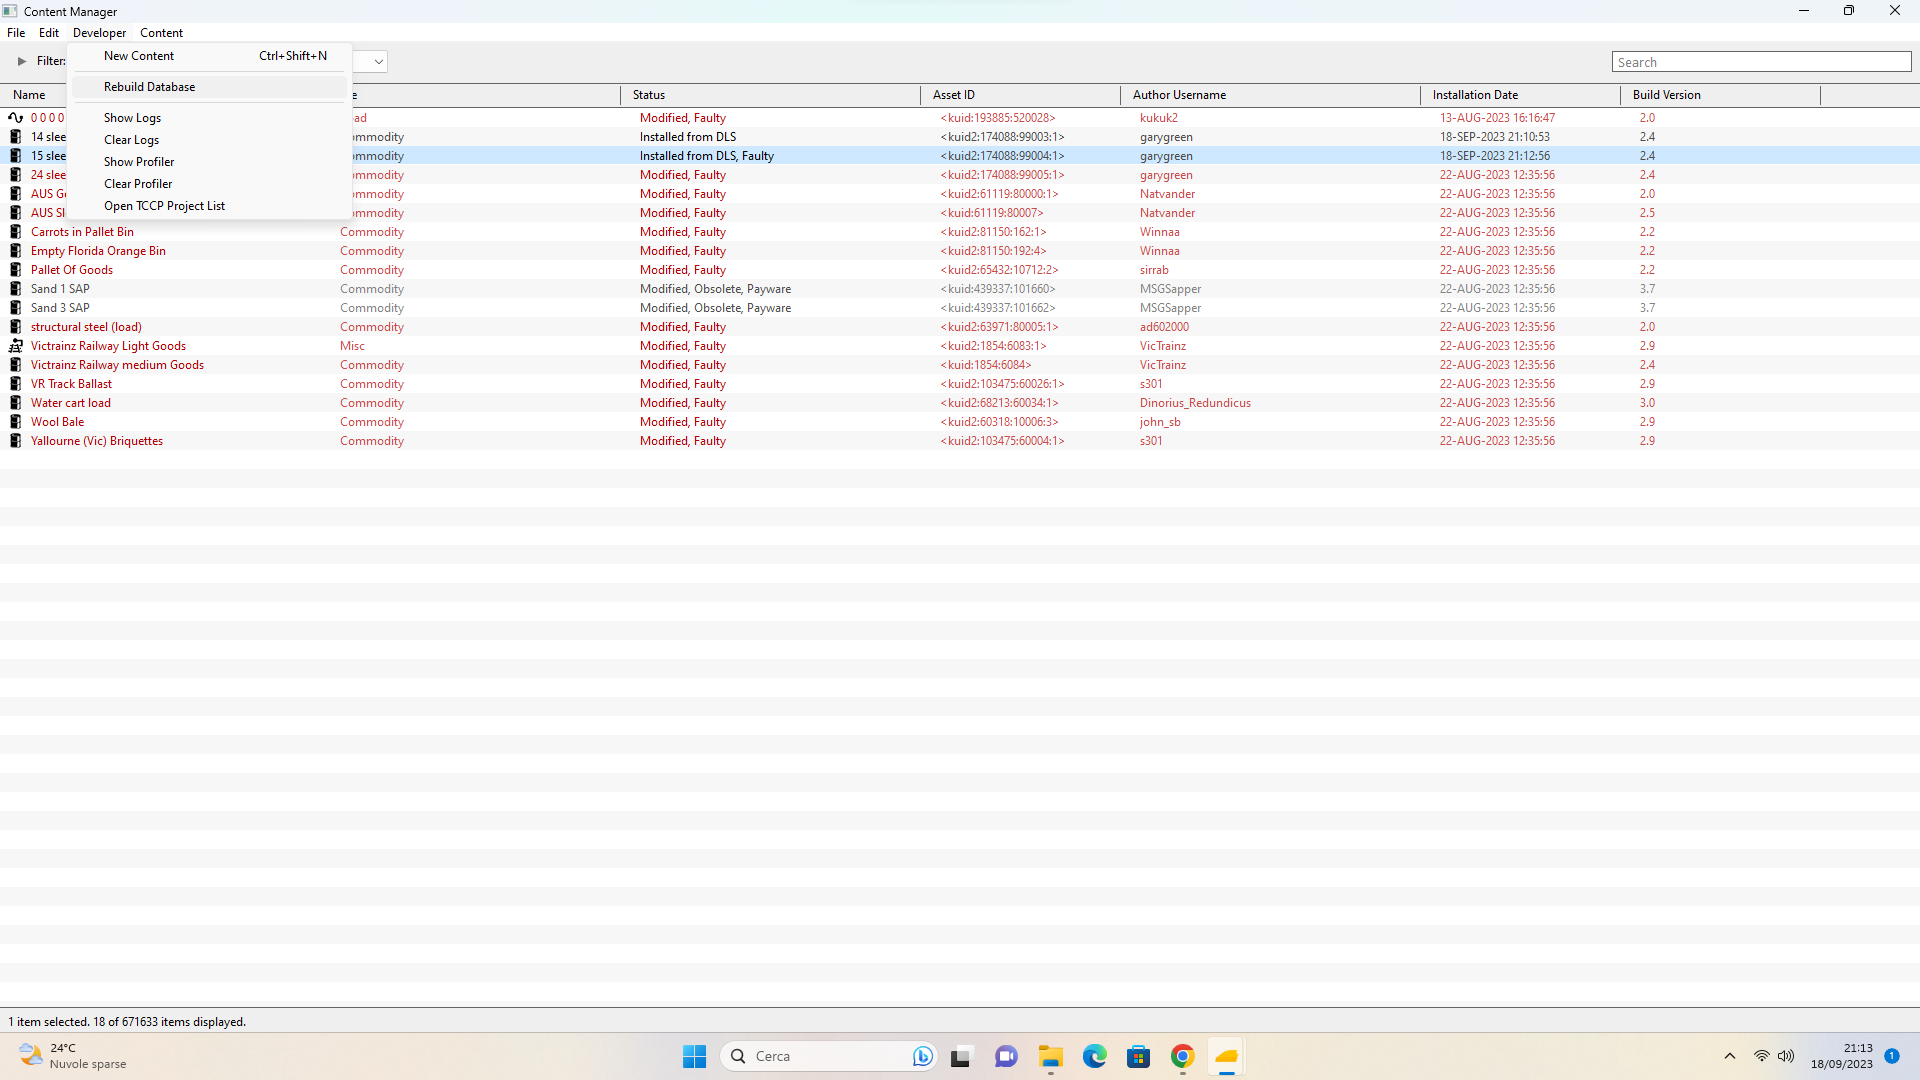
Task: Launch Microsoft Edge from taskbar
Action: tap(1095, 1056)
